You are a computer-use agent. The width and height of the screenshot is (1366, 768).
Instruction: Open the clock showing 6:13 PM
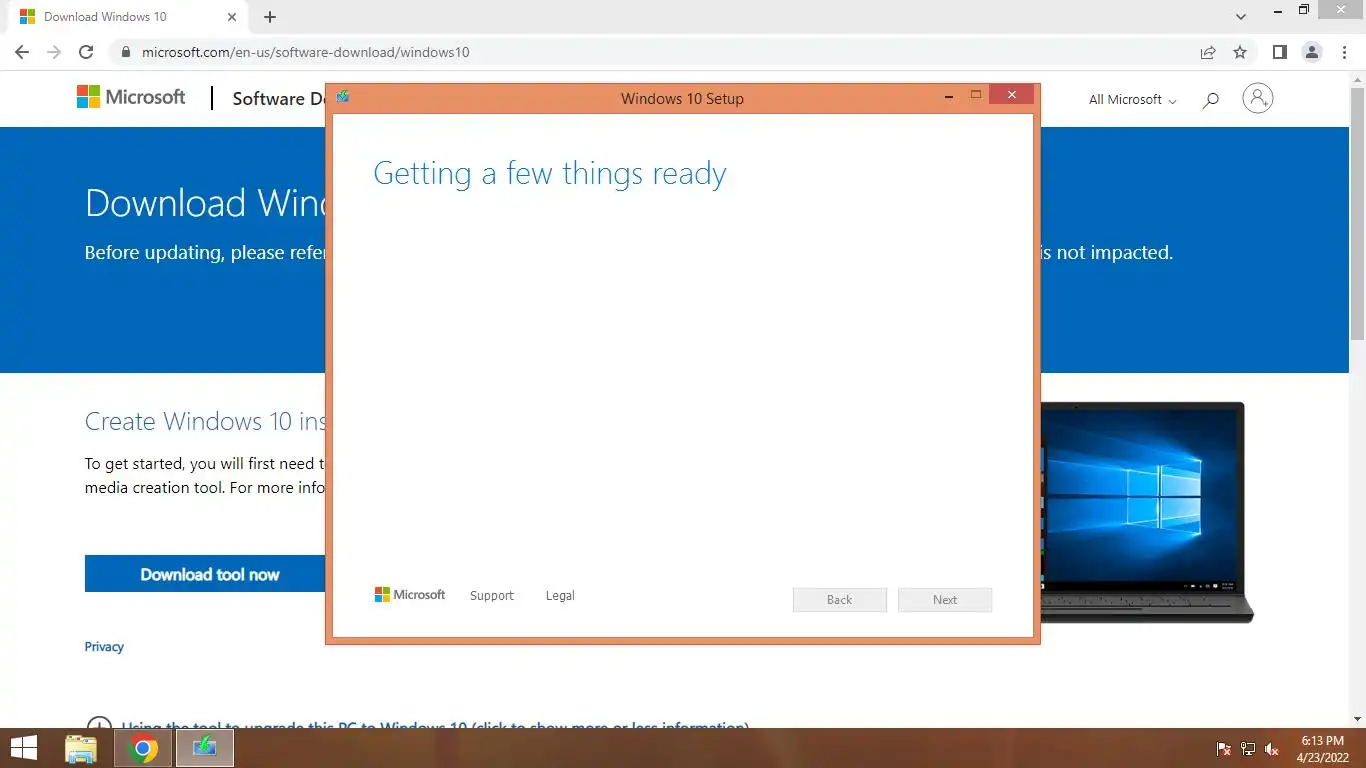[1322, 749]
